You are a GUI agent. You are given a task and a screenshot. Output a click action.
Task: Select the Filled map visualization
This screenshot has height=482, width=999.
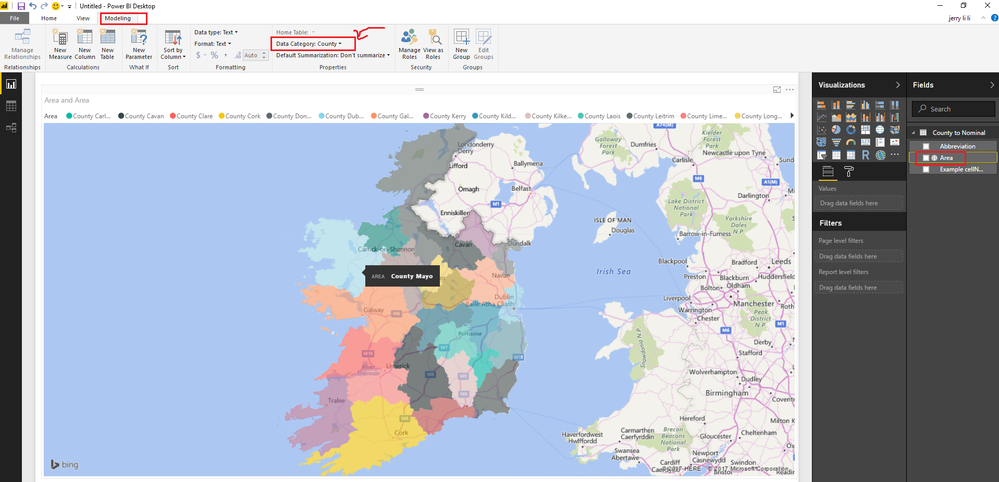(x=895, y=130)
